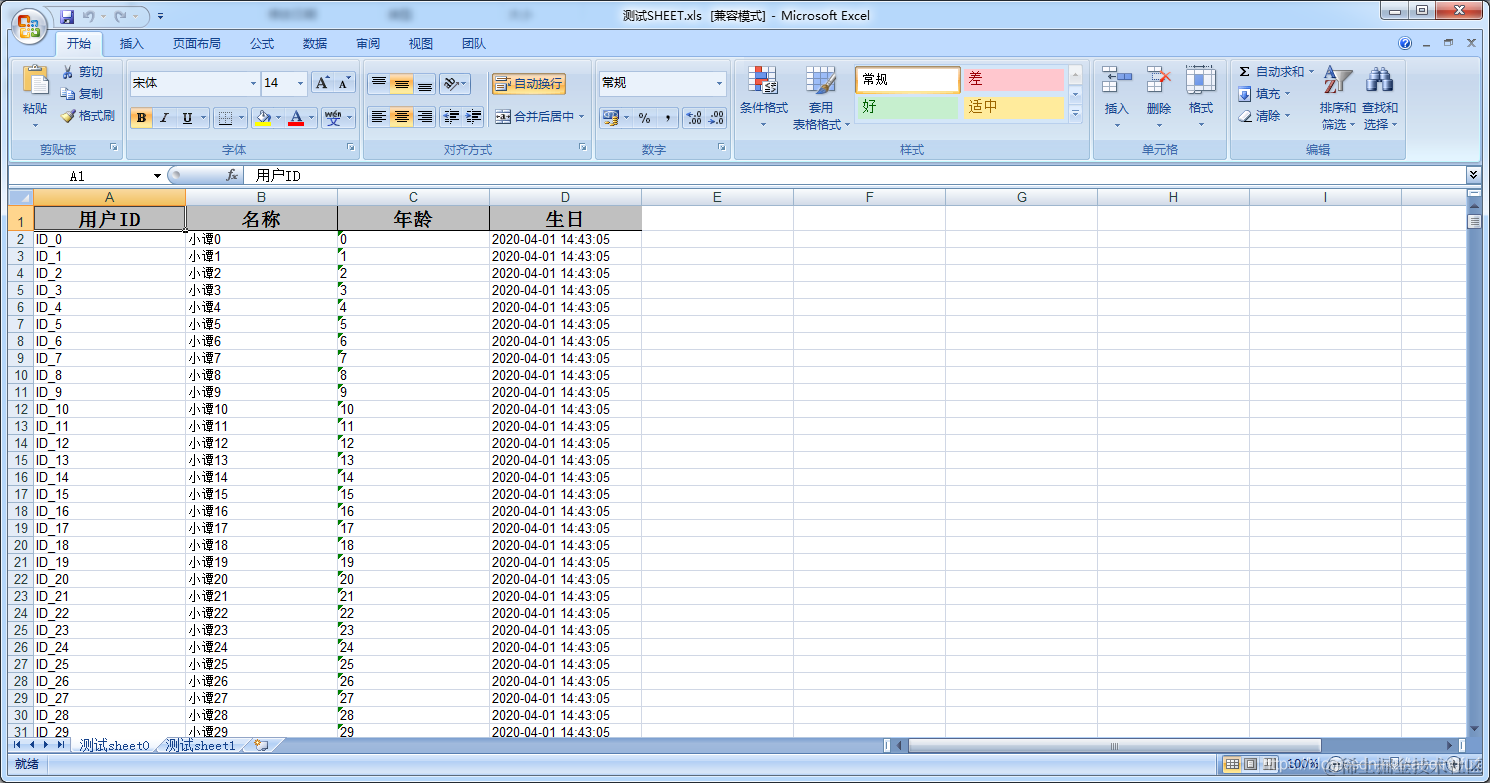This screenshot has width=1490, height=783.
Task: Apply 好 (Good) cell style
Action: (x=907, y=107)
